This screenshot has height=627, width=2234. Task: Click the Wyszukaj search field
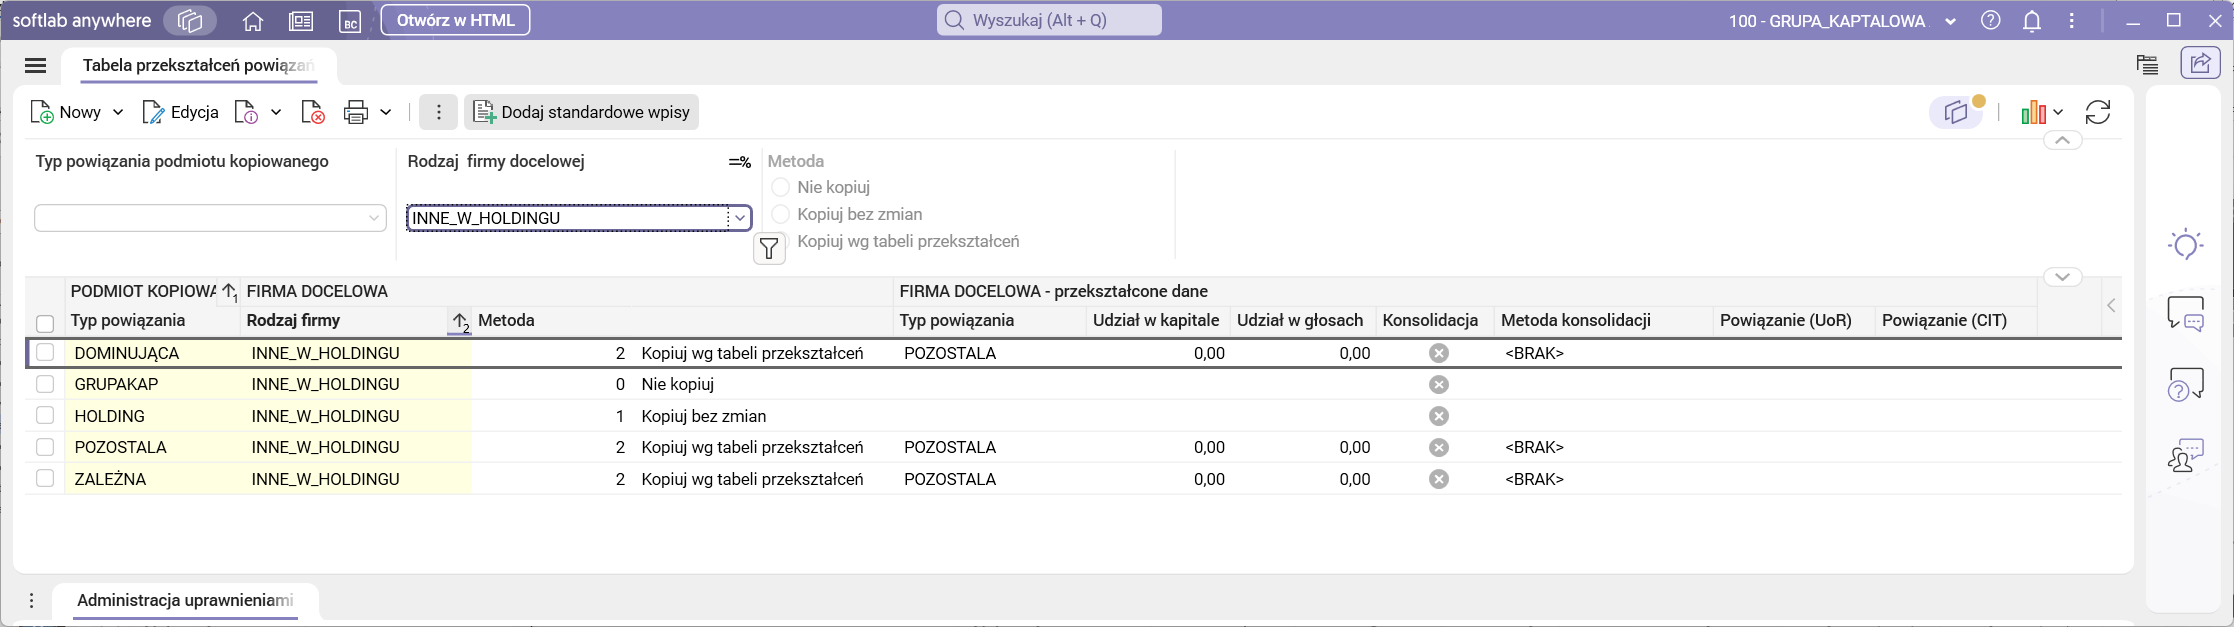(x=1049, y=20)
